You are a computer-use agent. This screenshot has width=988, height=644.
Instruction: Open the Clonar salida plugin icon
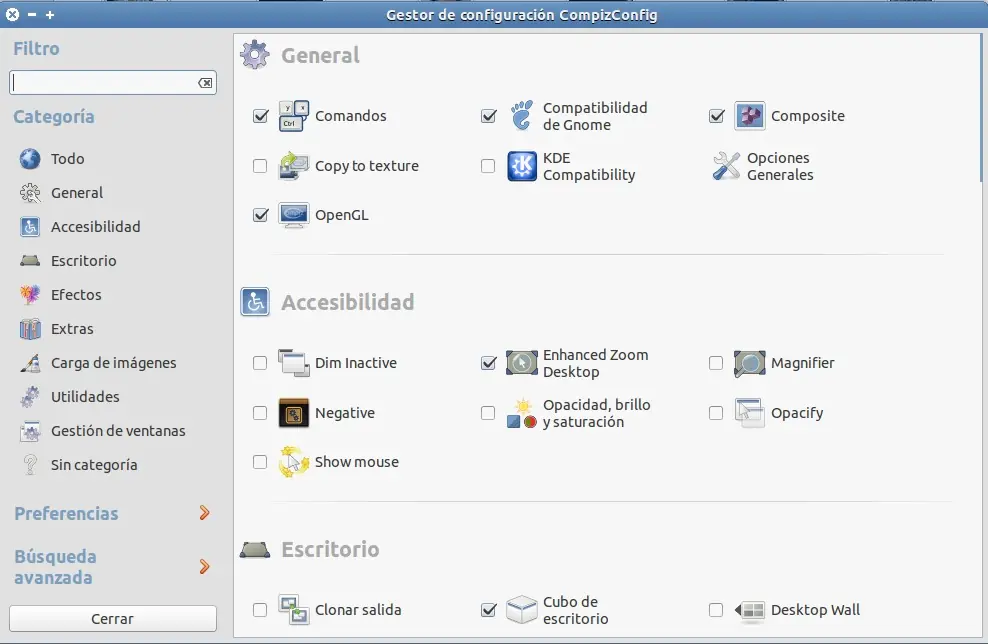(x=294, y=610)
